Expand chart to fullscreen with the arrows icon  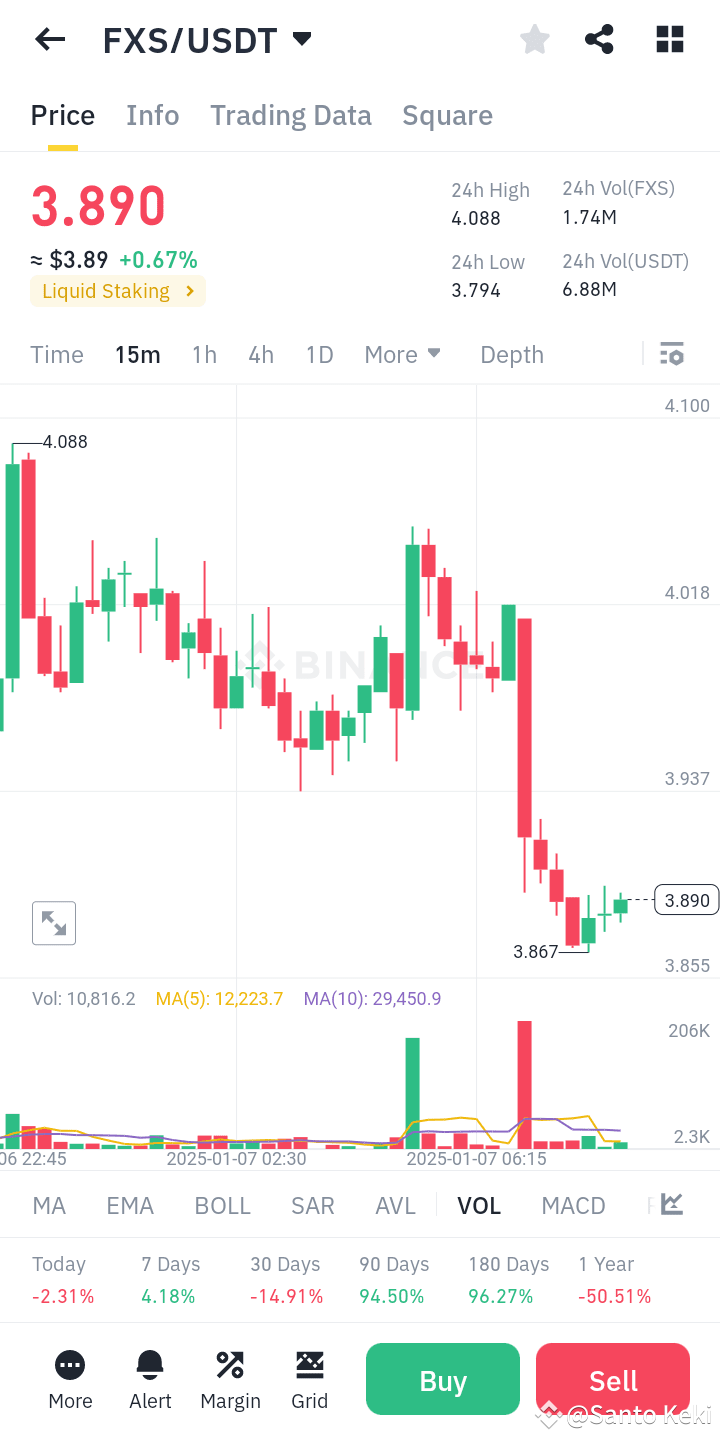[53, 922]
